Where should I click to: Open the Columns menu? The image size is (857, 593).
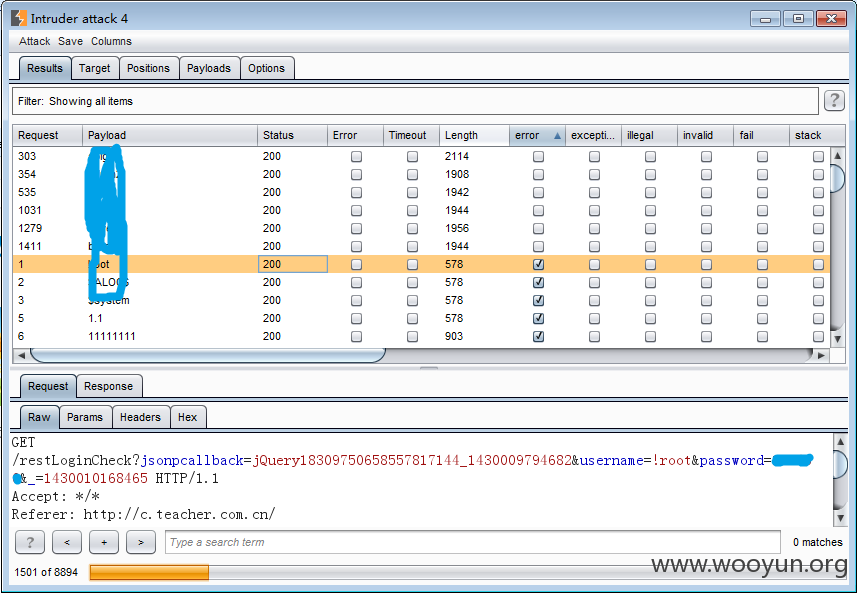pos(111,41)
